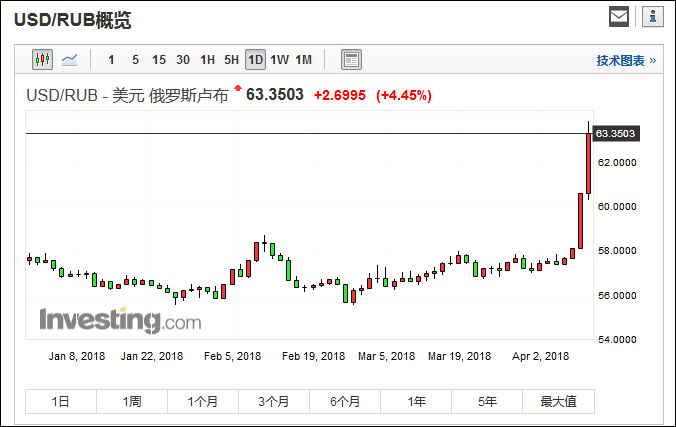Select the 5年 range tab

tap(487, 402)
